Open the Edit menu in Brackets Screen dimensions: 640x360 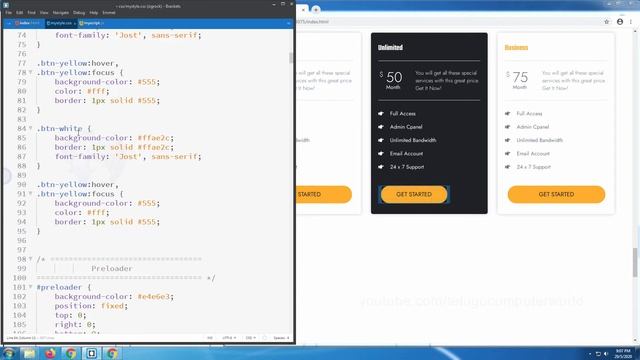click(x=19, y=13)
